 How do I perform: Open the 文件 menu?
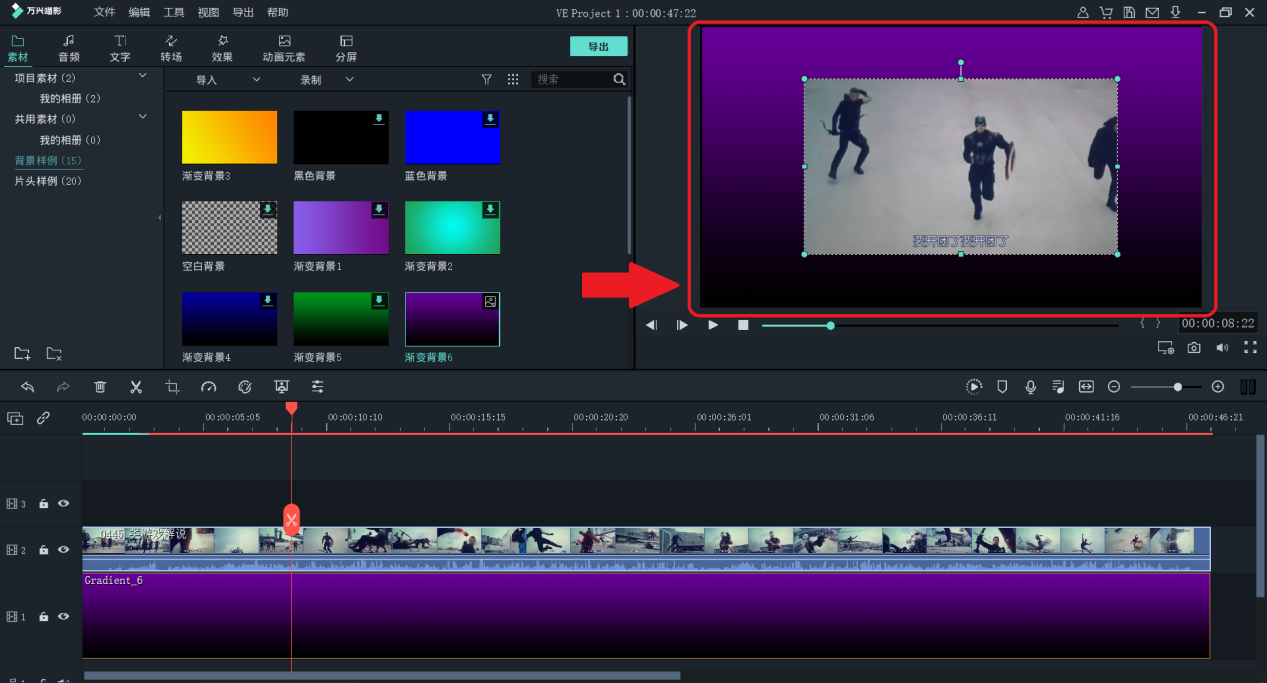tap(104, 13)
